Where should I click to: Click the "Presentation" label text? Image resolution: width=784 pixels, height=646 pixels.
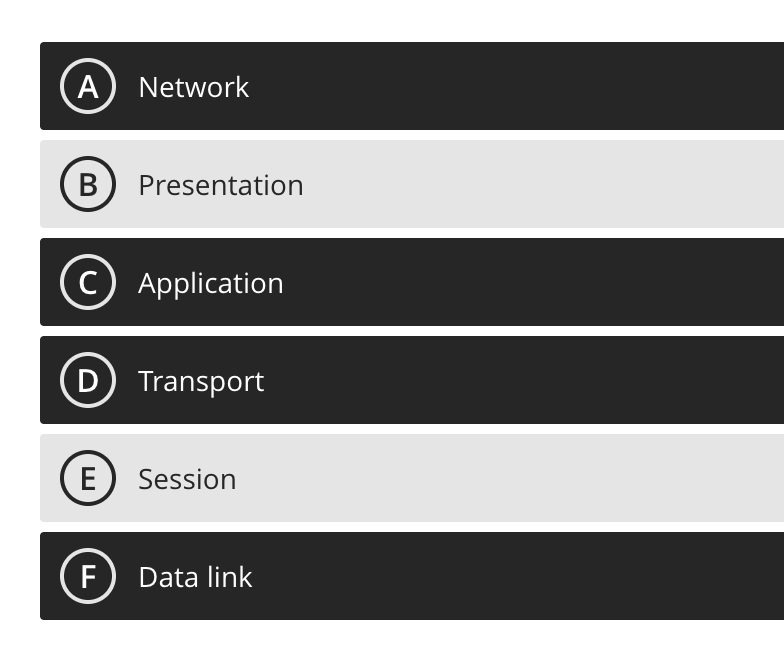click(x=220, y=185)
